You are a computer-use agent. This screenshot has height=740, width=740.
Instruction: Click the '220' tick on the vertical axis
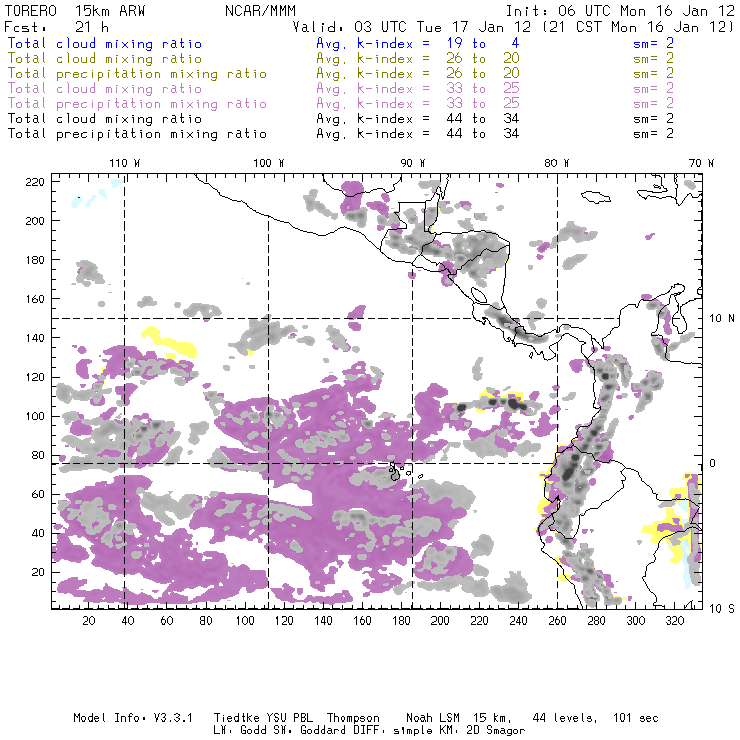point(35,182)
